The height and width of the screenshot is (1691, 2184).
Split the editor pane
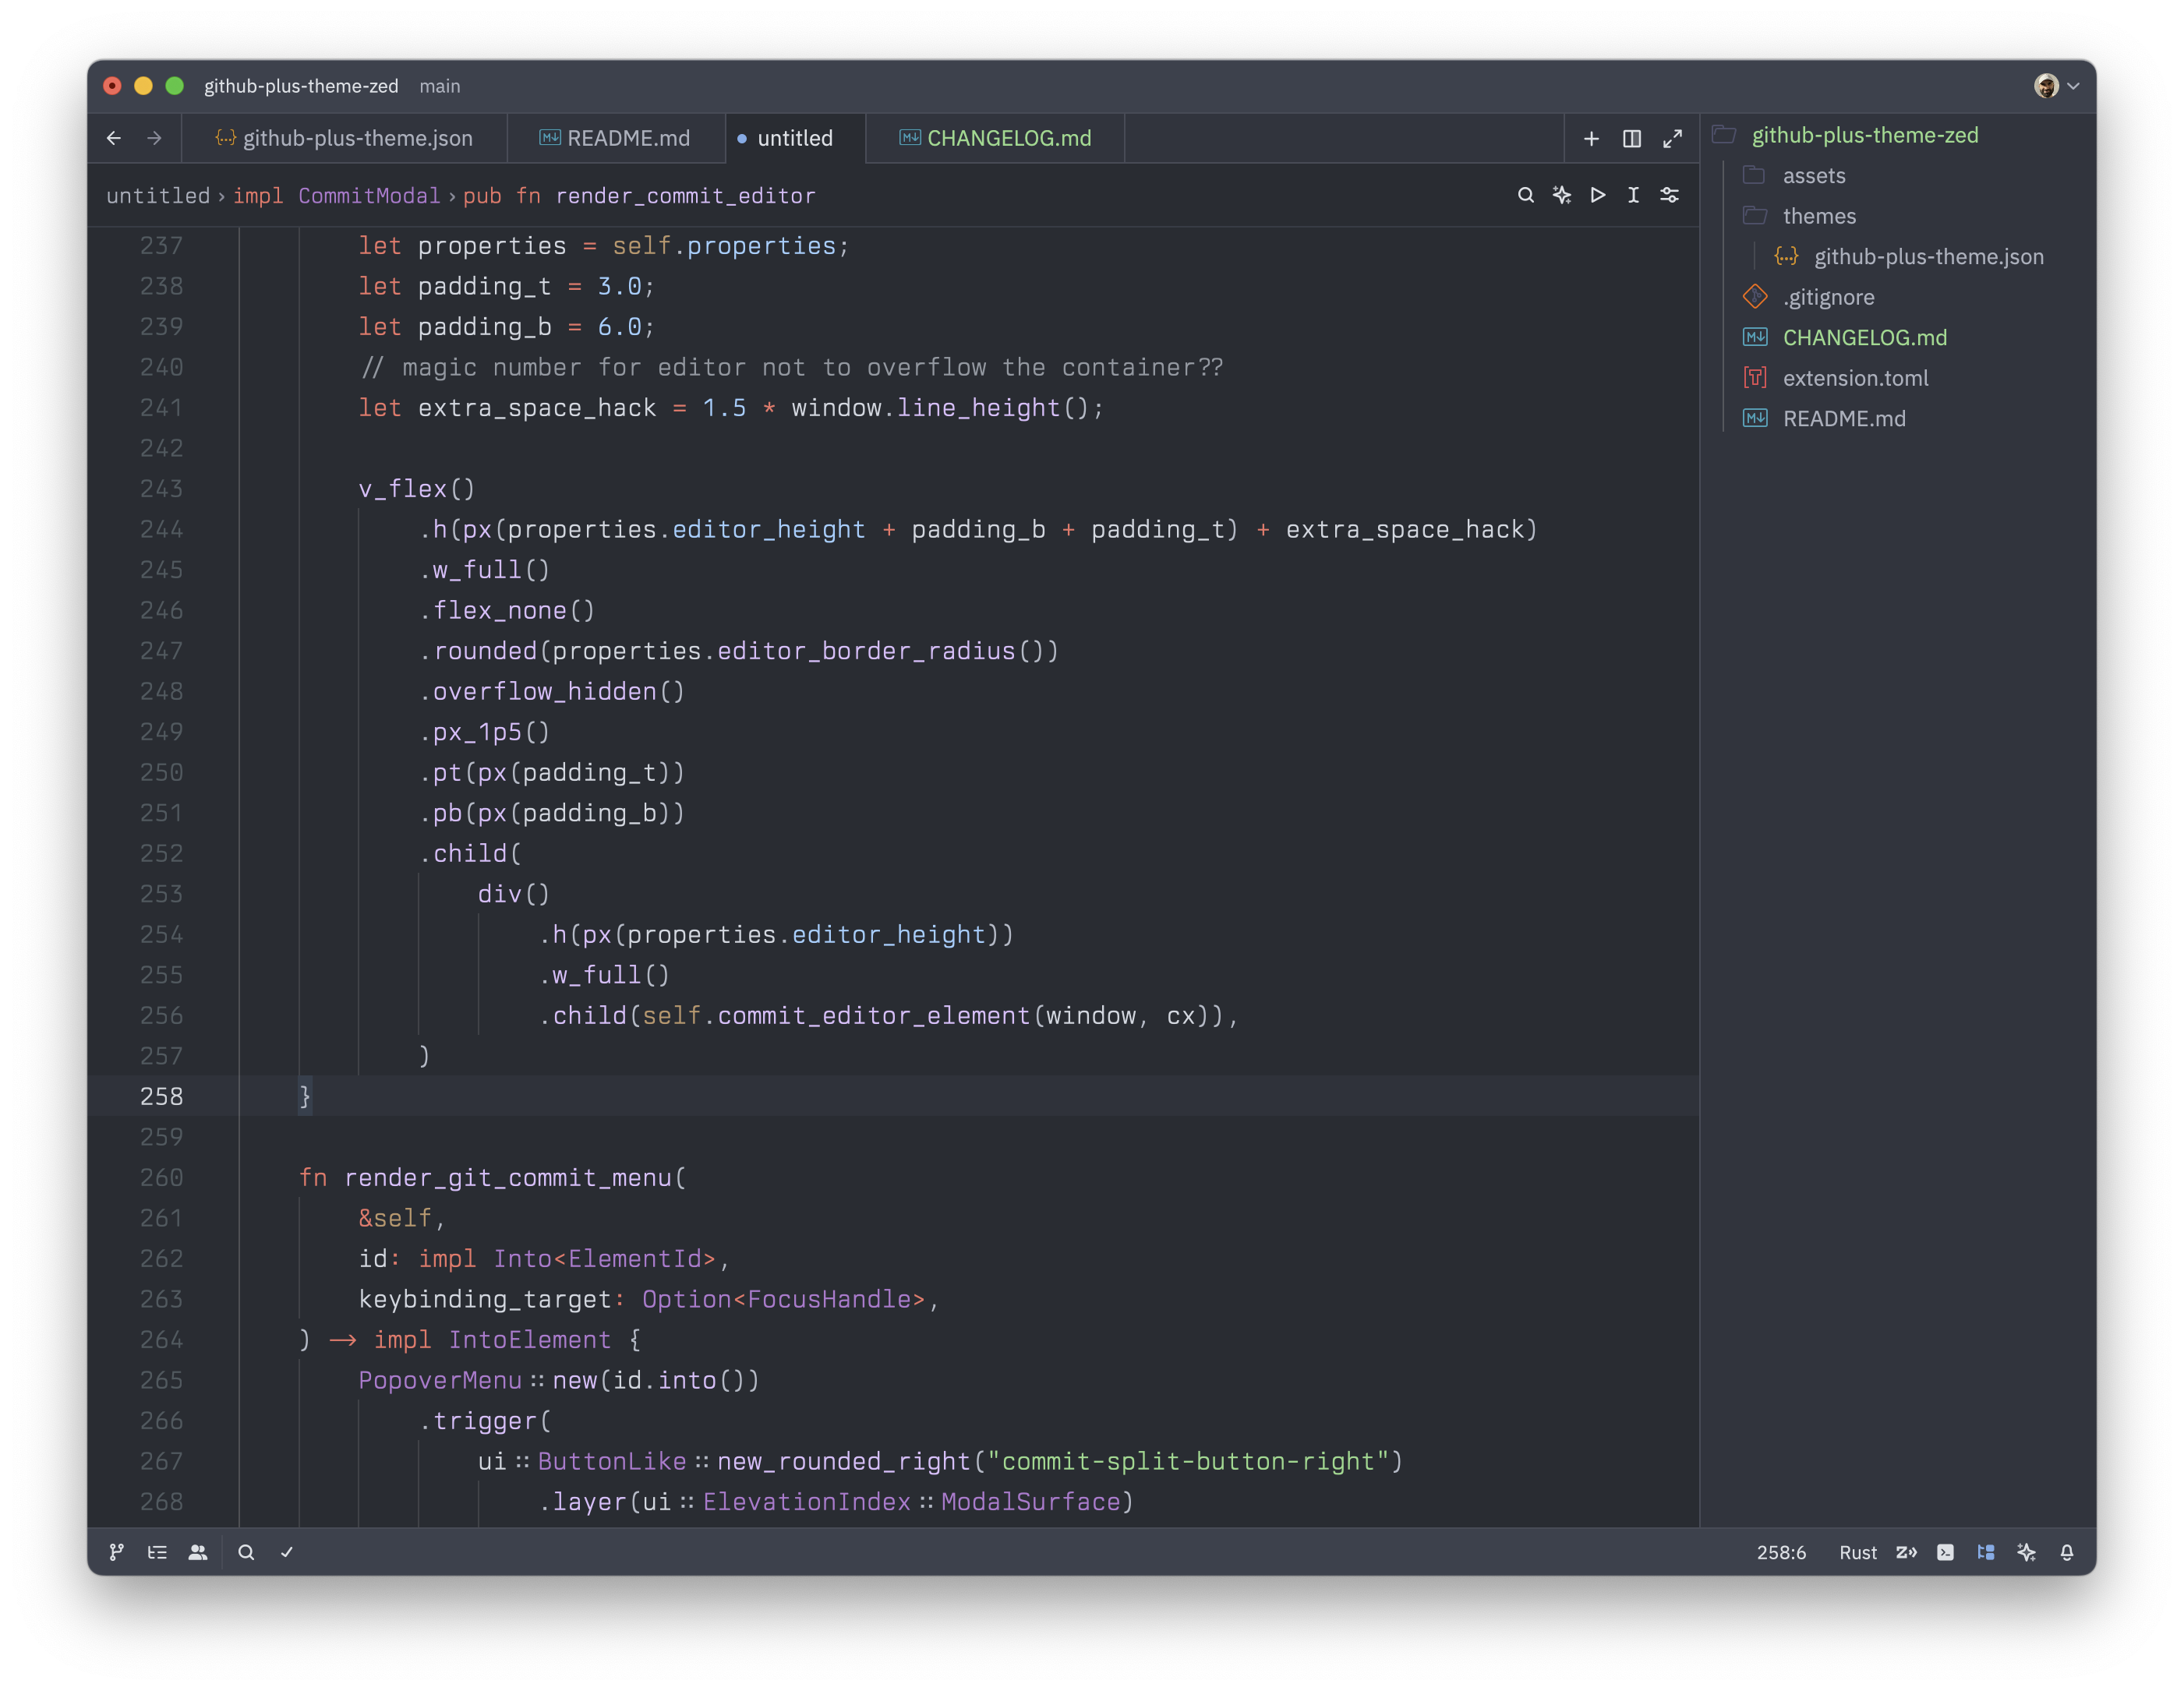(1632, 138)
